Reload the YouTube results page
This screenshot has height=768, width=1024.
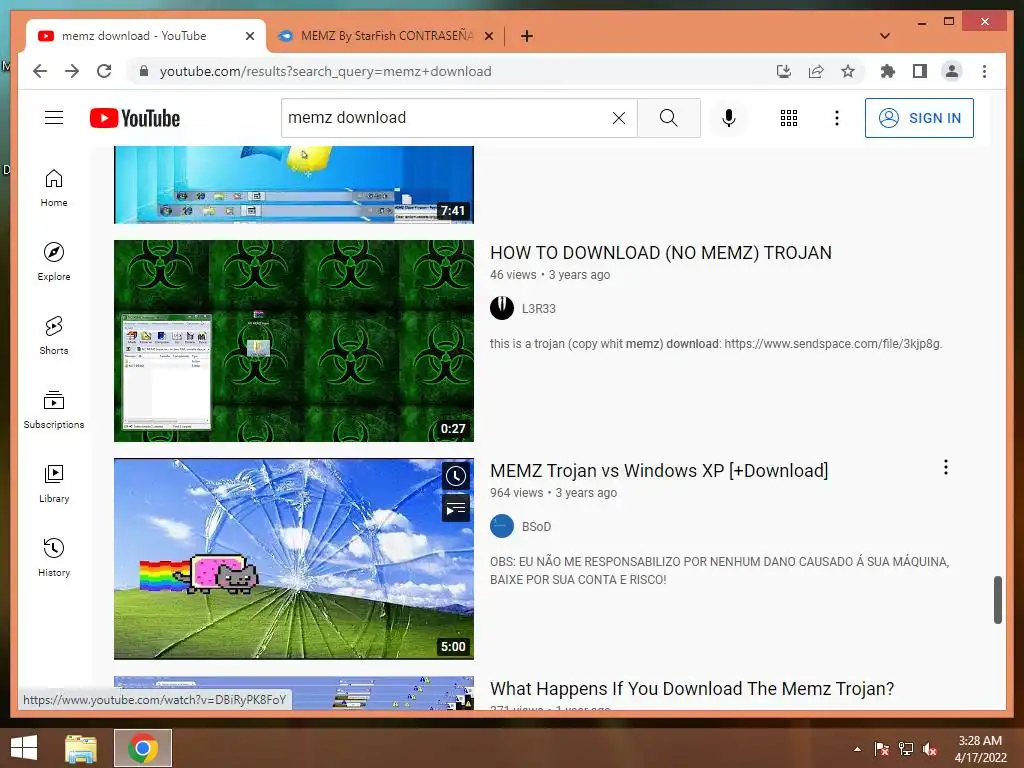(x=104, y=71)
